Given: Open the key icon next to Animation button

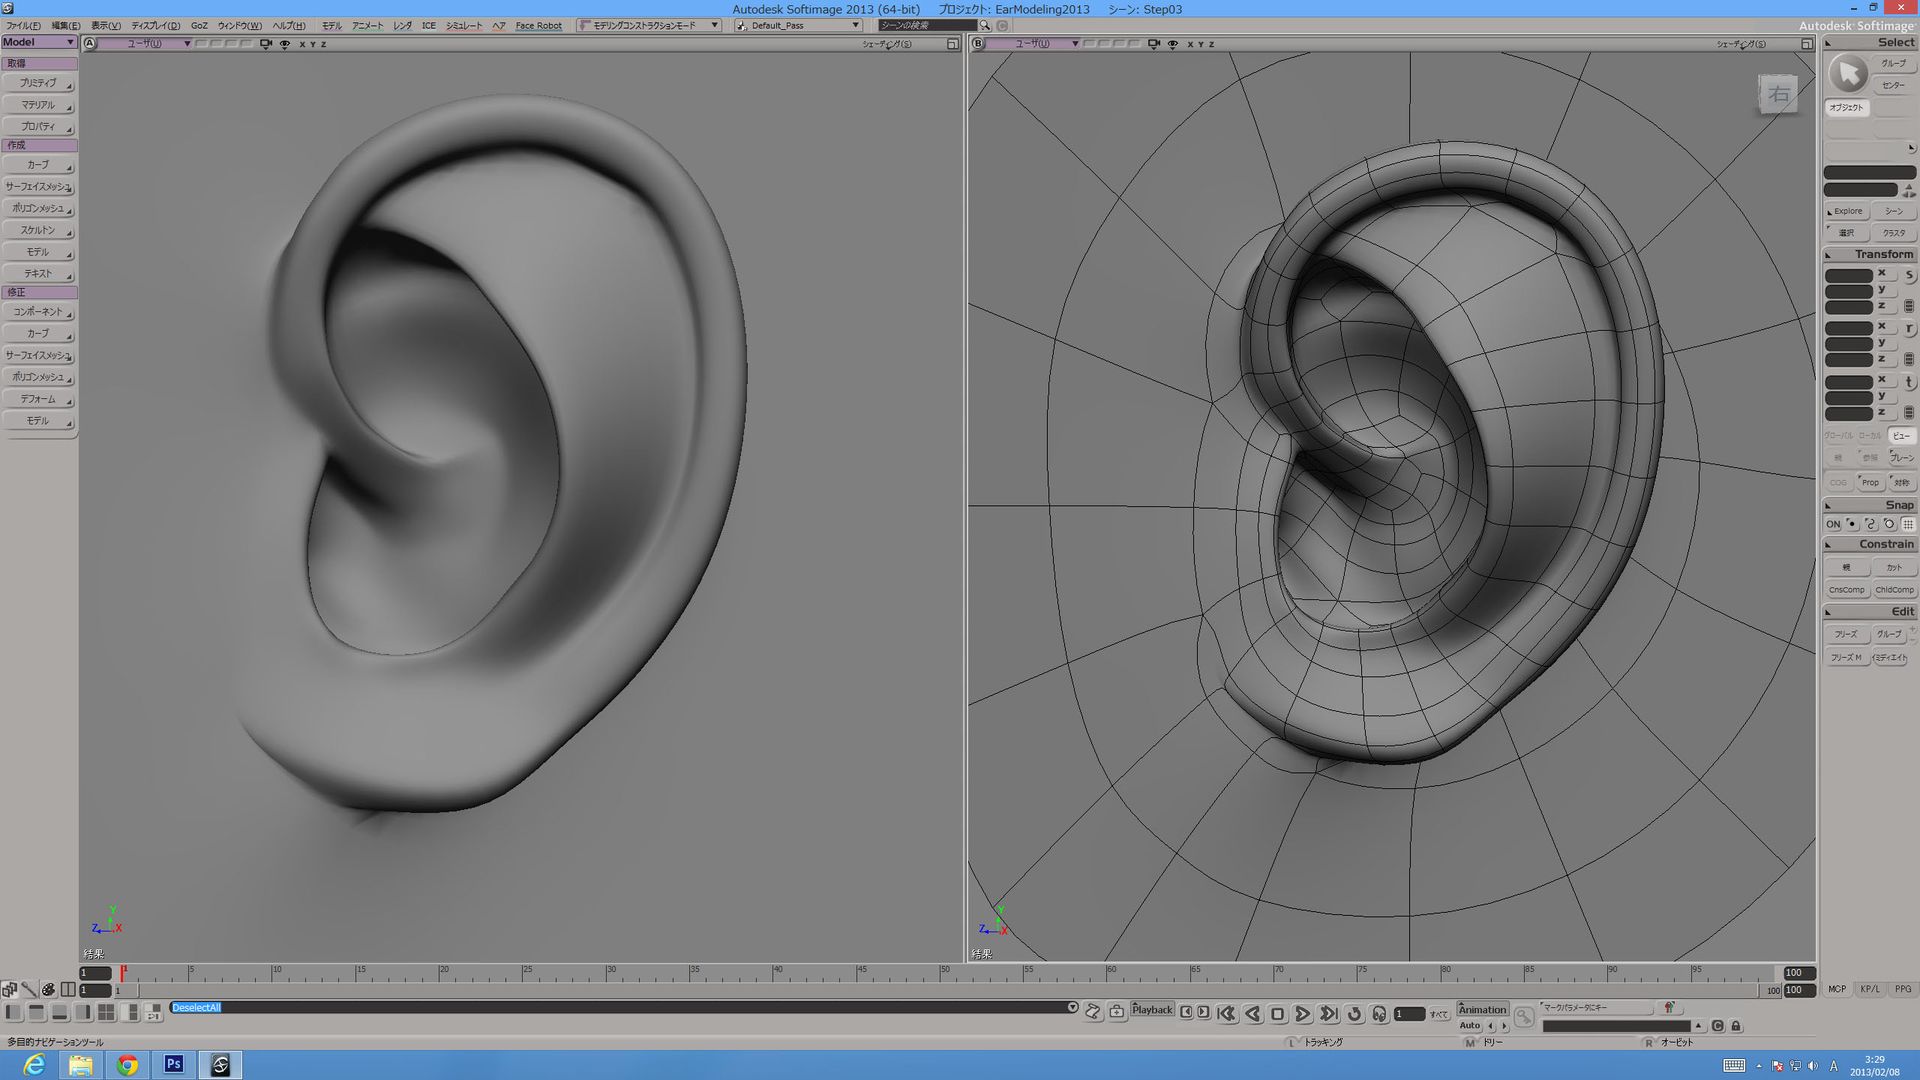Looking at the screenshot, I should [x=1524, y=1017].
